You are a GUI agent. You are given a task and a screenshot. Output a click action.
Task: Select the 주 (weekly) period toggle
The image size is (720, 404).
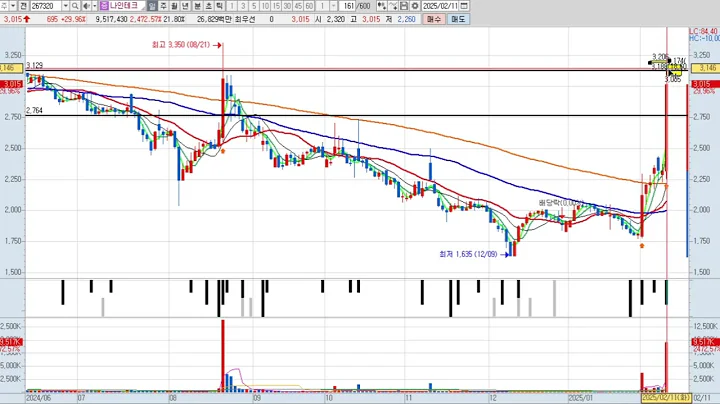[163, 6]
